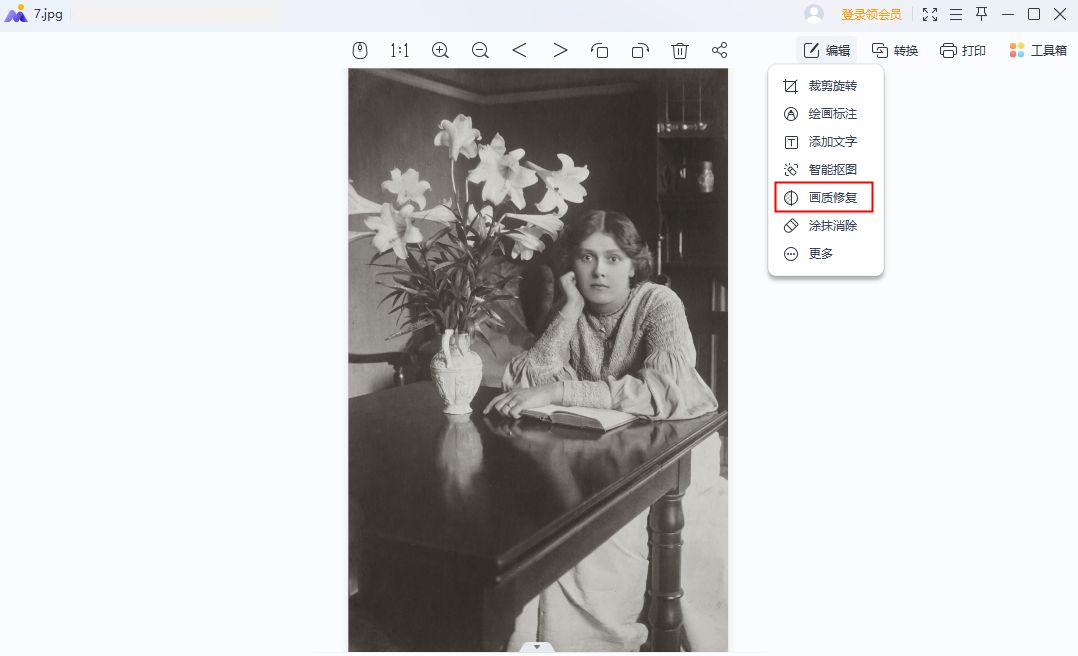The width and height of the screenshot is (1078, 656).
Task: Open the 工具箱 toolbox
Action: [x=1038, y=50]
